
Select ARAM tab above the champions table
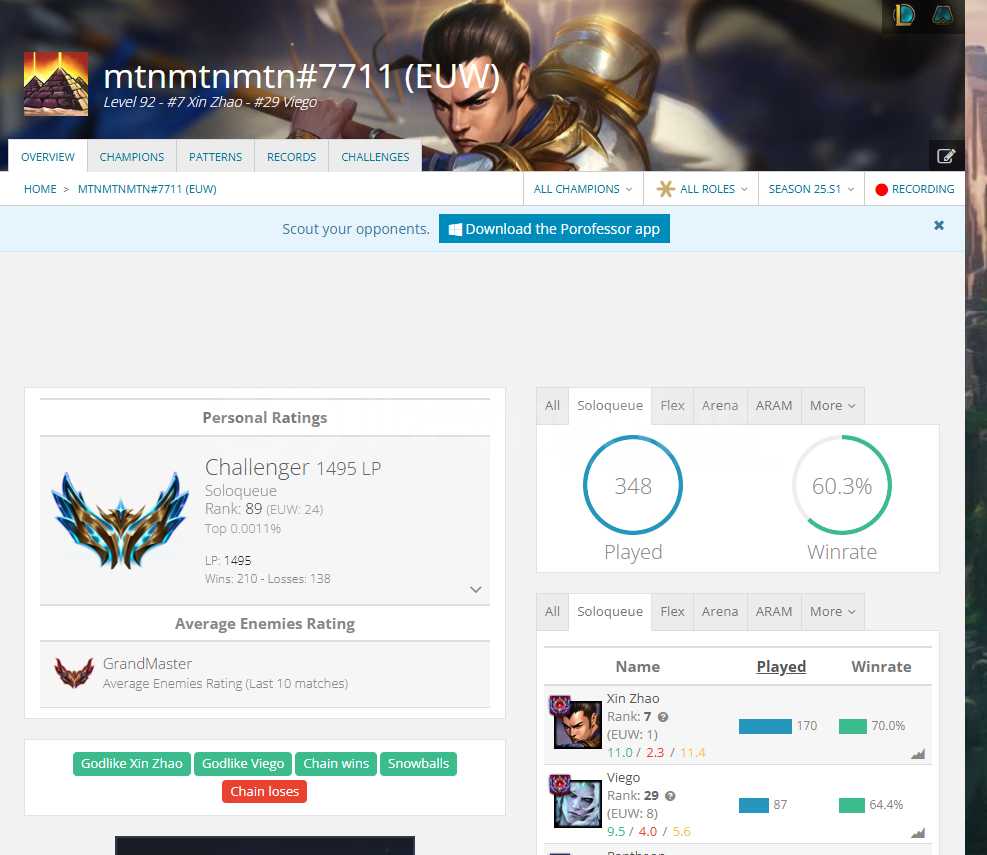774,611
